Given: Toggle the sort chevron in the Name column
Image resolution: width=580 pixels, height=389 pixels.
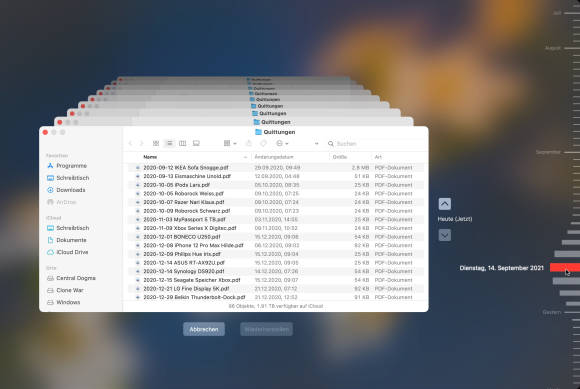Looking at the screenshot, I should coord(245,158).
